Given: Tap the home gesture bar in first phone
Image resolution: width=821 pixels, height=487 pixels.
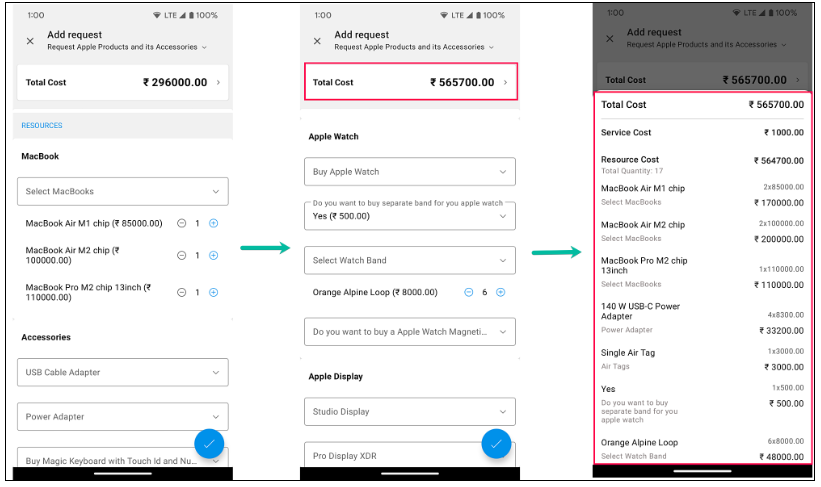Looking at the screenshot, I should click(x=123, y=473).
